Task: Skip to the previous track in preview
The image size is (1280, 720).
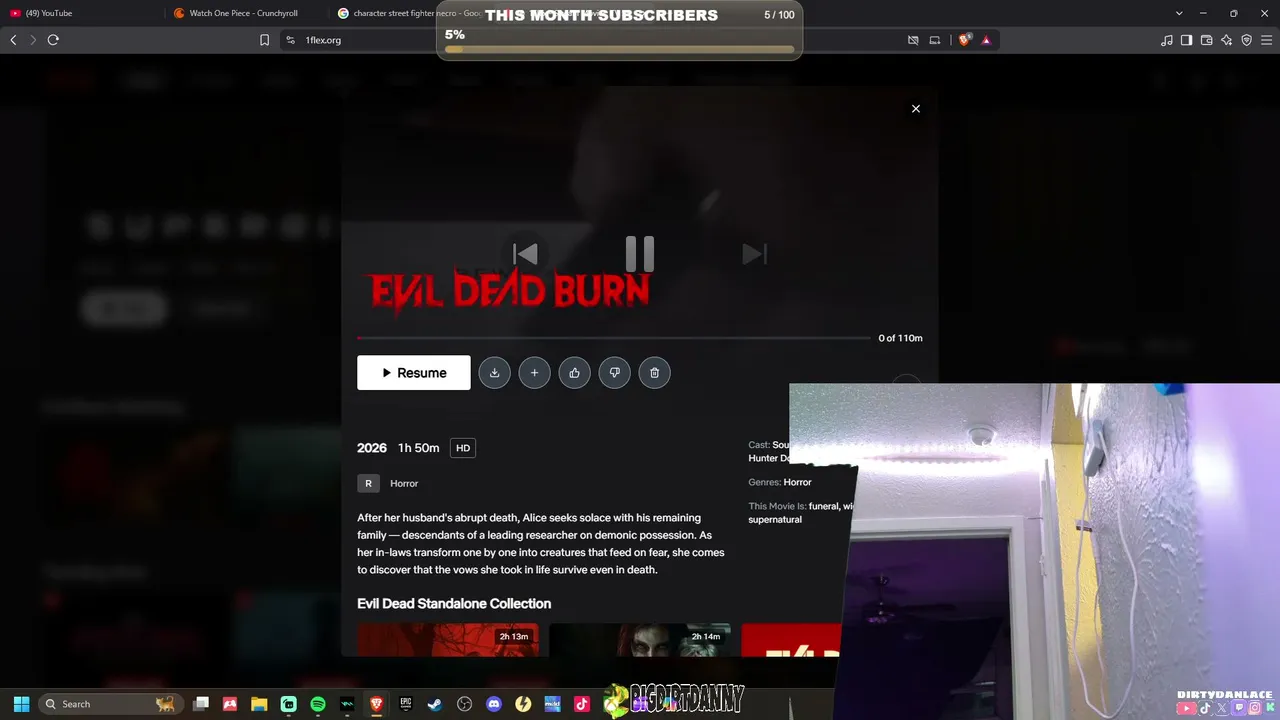Action: (x=525, y=254)
